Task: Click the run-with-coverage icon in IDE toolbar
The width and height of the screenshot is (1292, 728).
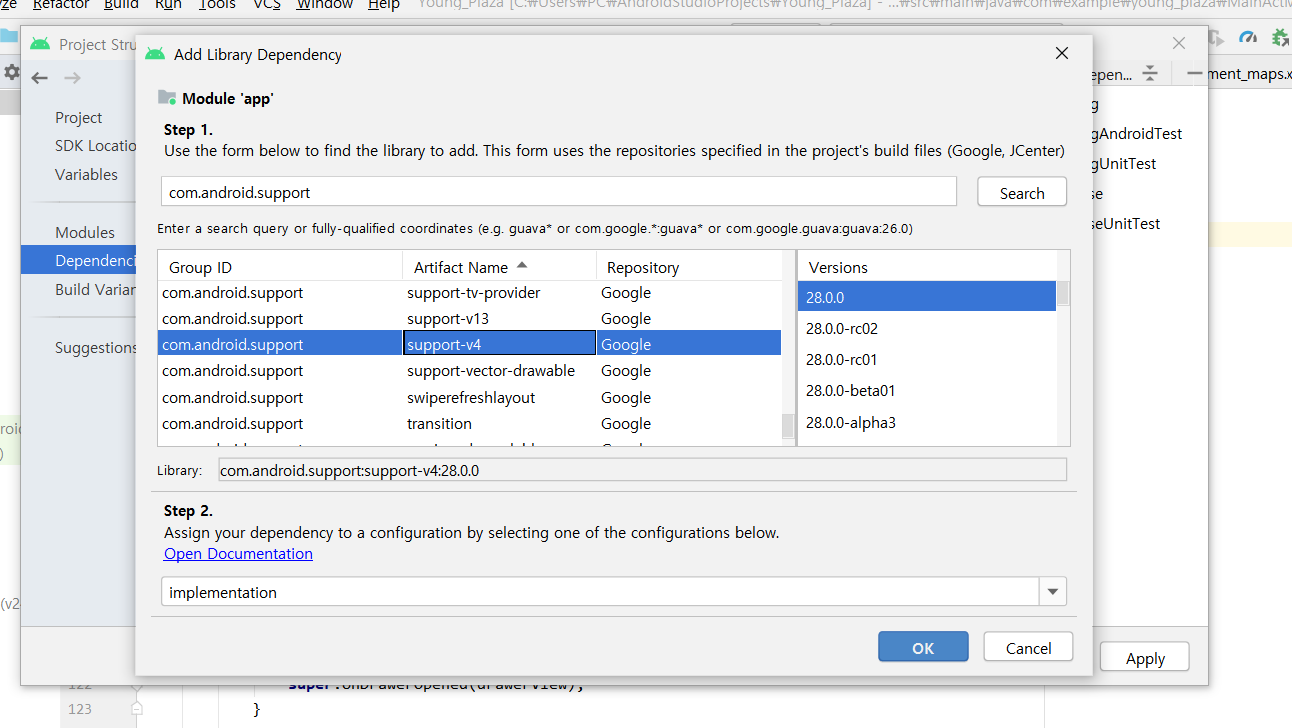Action: tap(1218, 38)
